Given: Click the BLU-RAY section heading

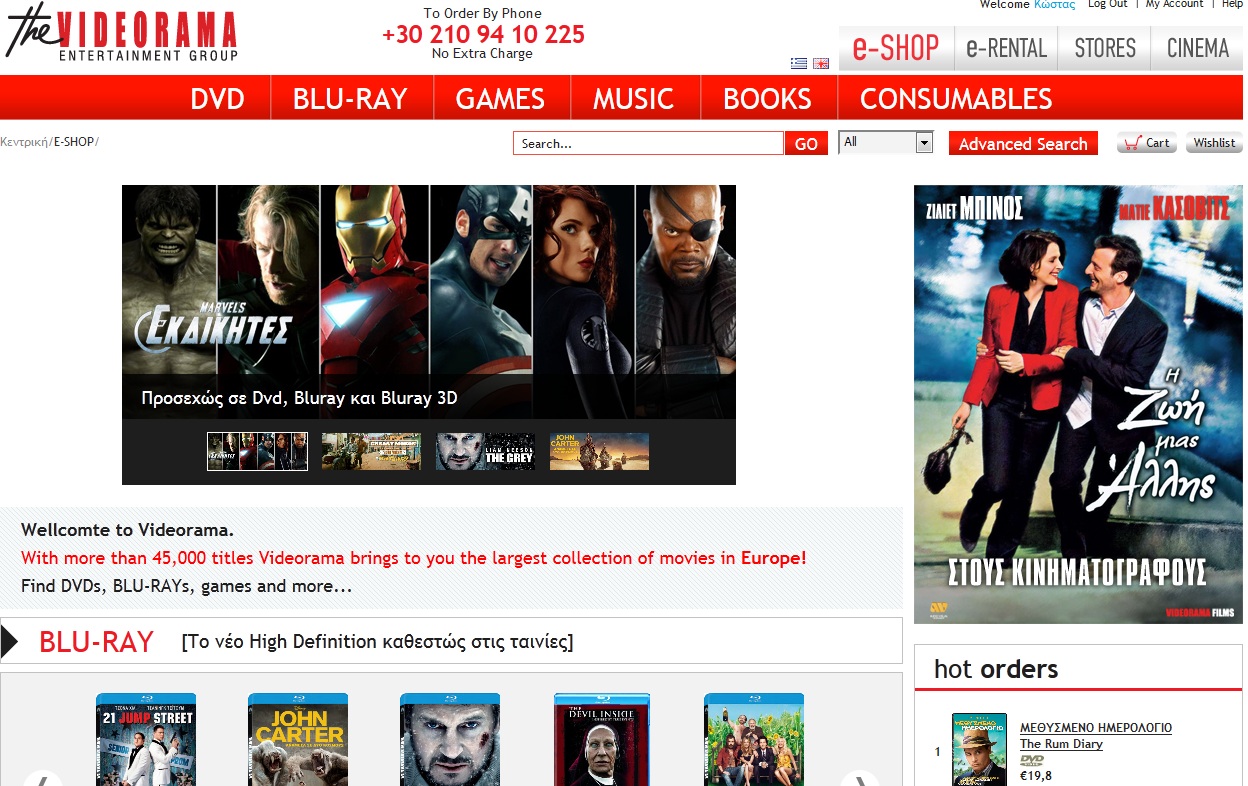Looking at the screenshot, I should click(x=96, y=641).
